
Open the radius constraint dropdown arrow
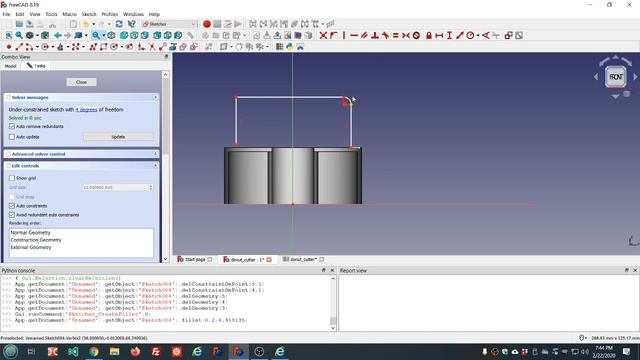(478, 36)
